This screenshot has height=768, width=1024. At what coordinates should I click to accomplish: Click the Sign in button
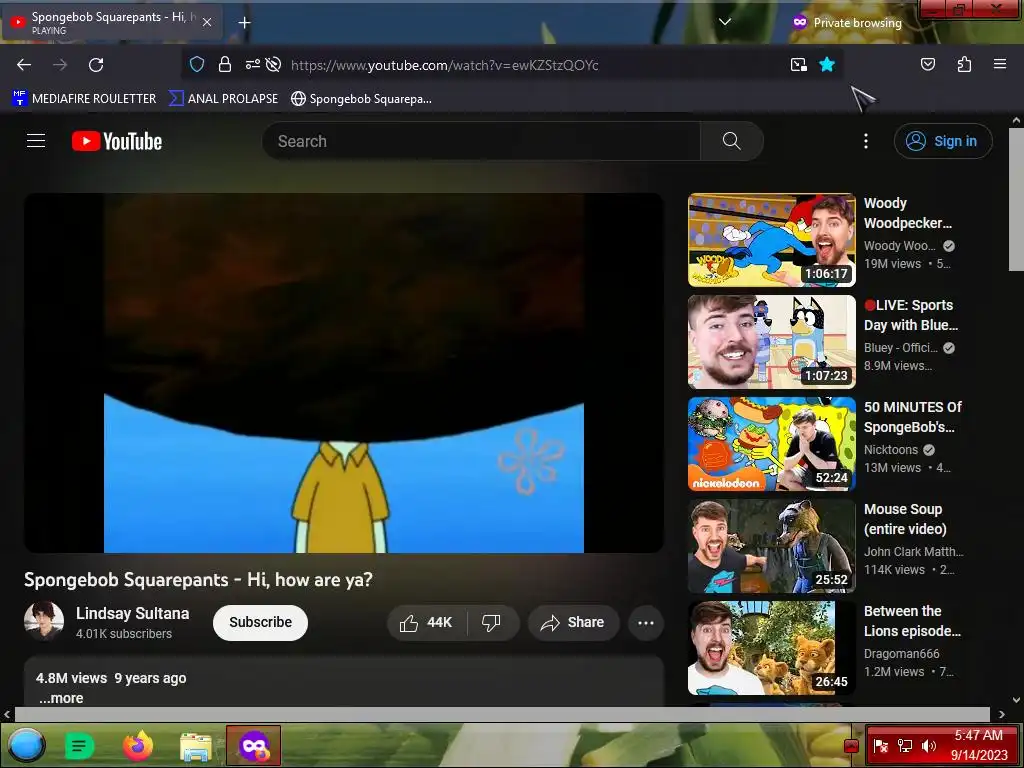[x=942, y=141]
